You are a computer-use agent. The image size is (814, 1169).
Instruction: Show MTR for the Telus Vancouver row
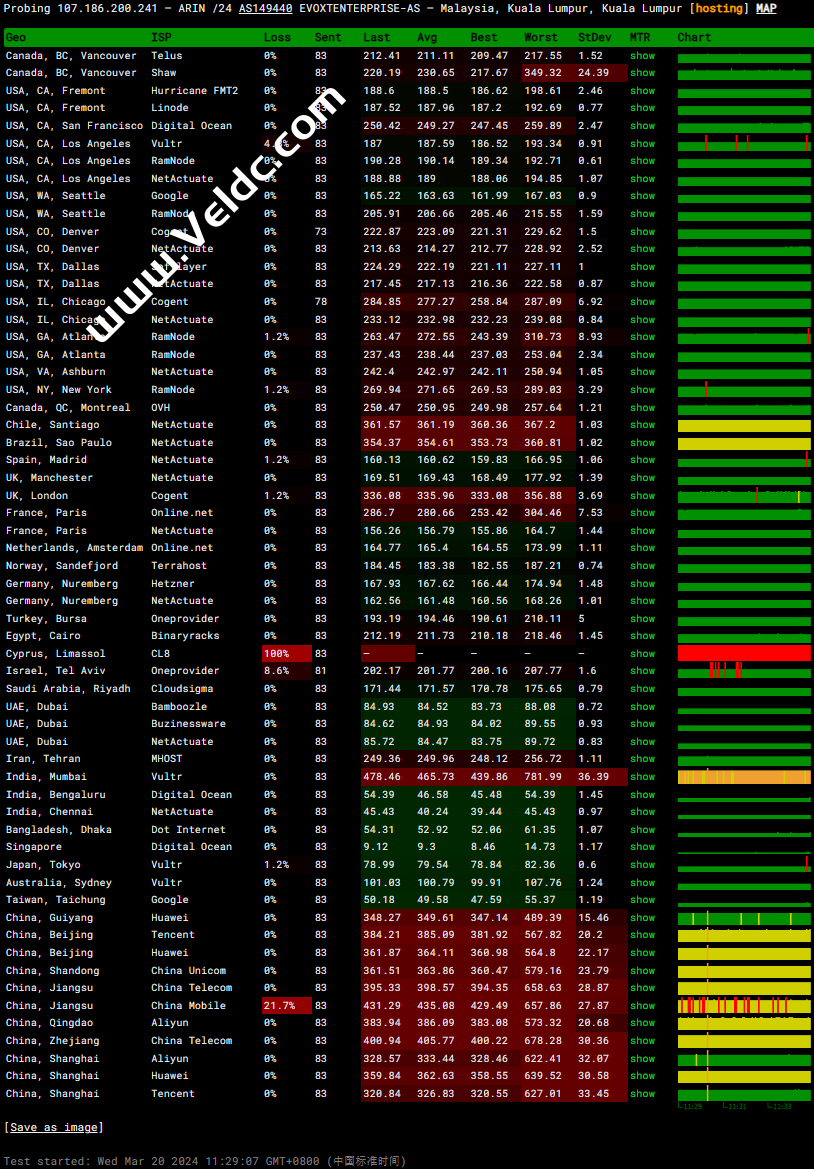[x=643, y=55]
